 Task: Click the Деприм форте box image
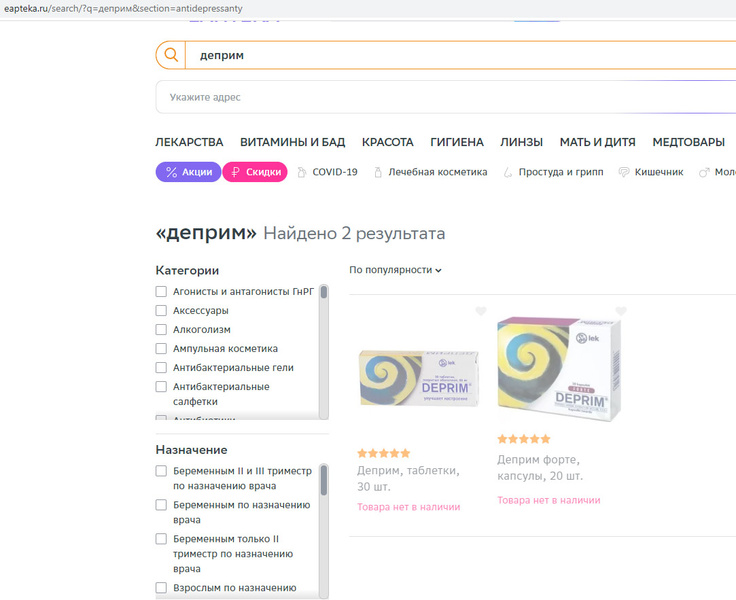pos(559,369)
